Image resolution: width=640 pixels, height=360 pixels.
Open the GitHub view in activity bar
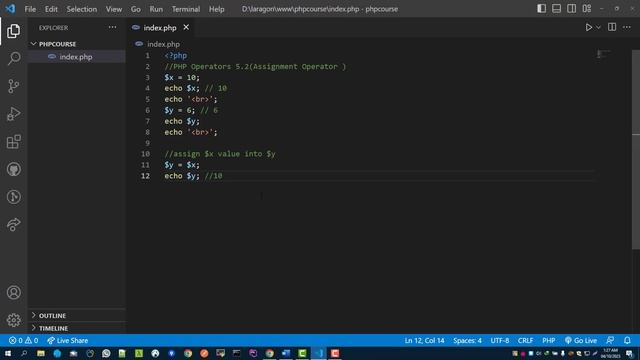pos(13,169)
